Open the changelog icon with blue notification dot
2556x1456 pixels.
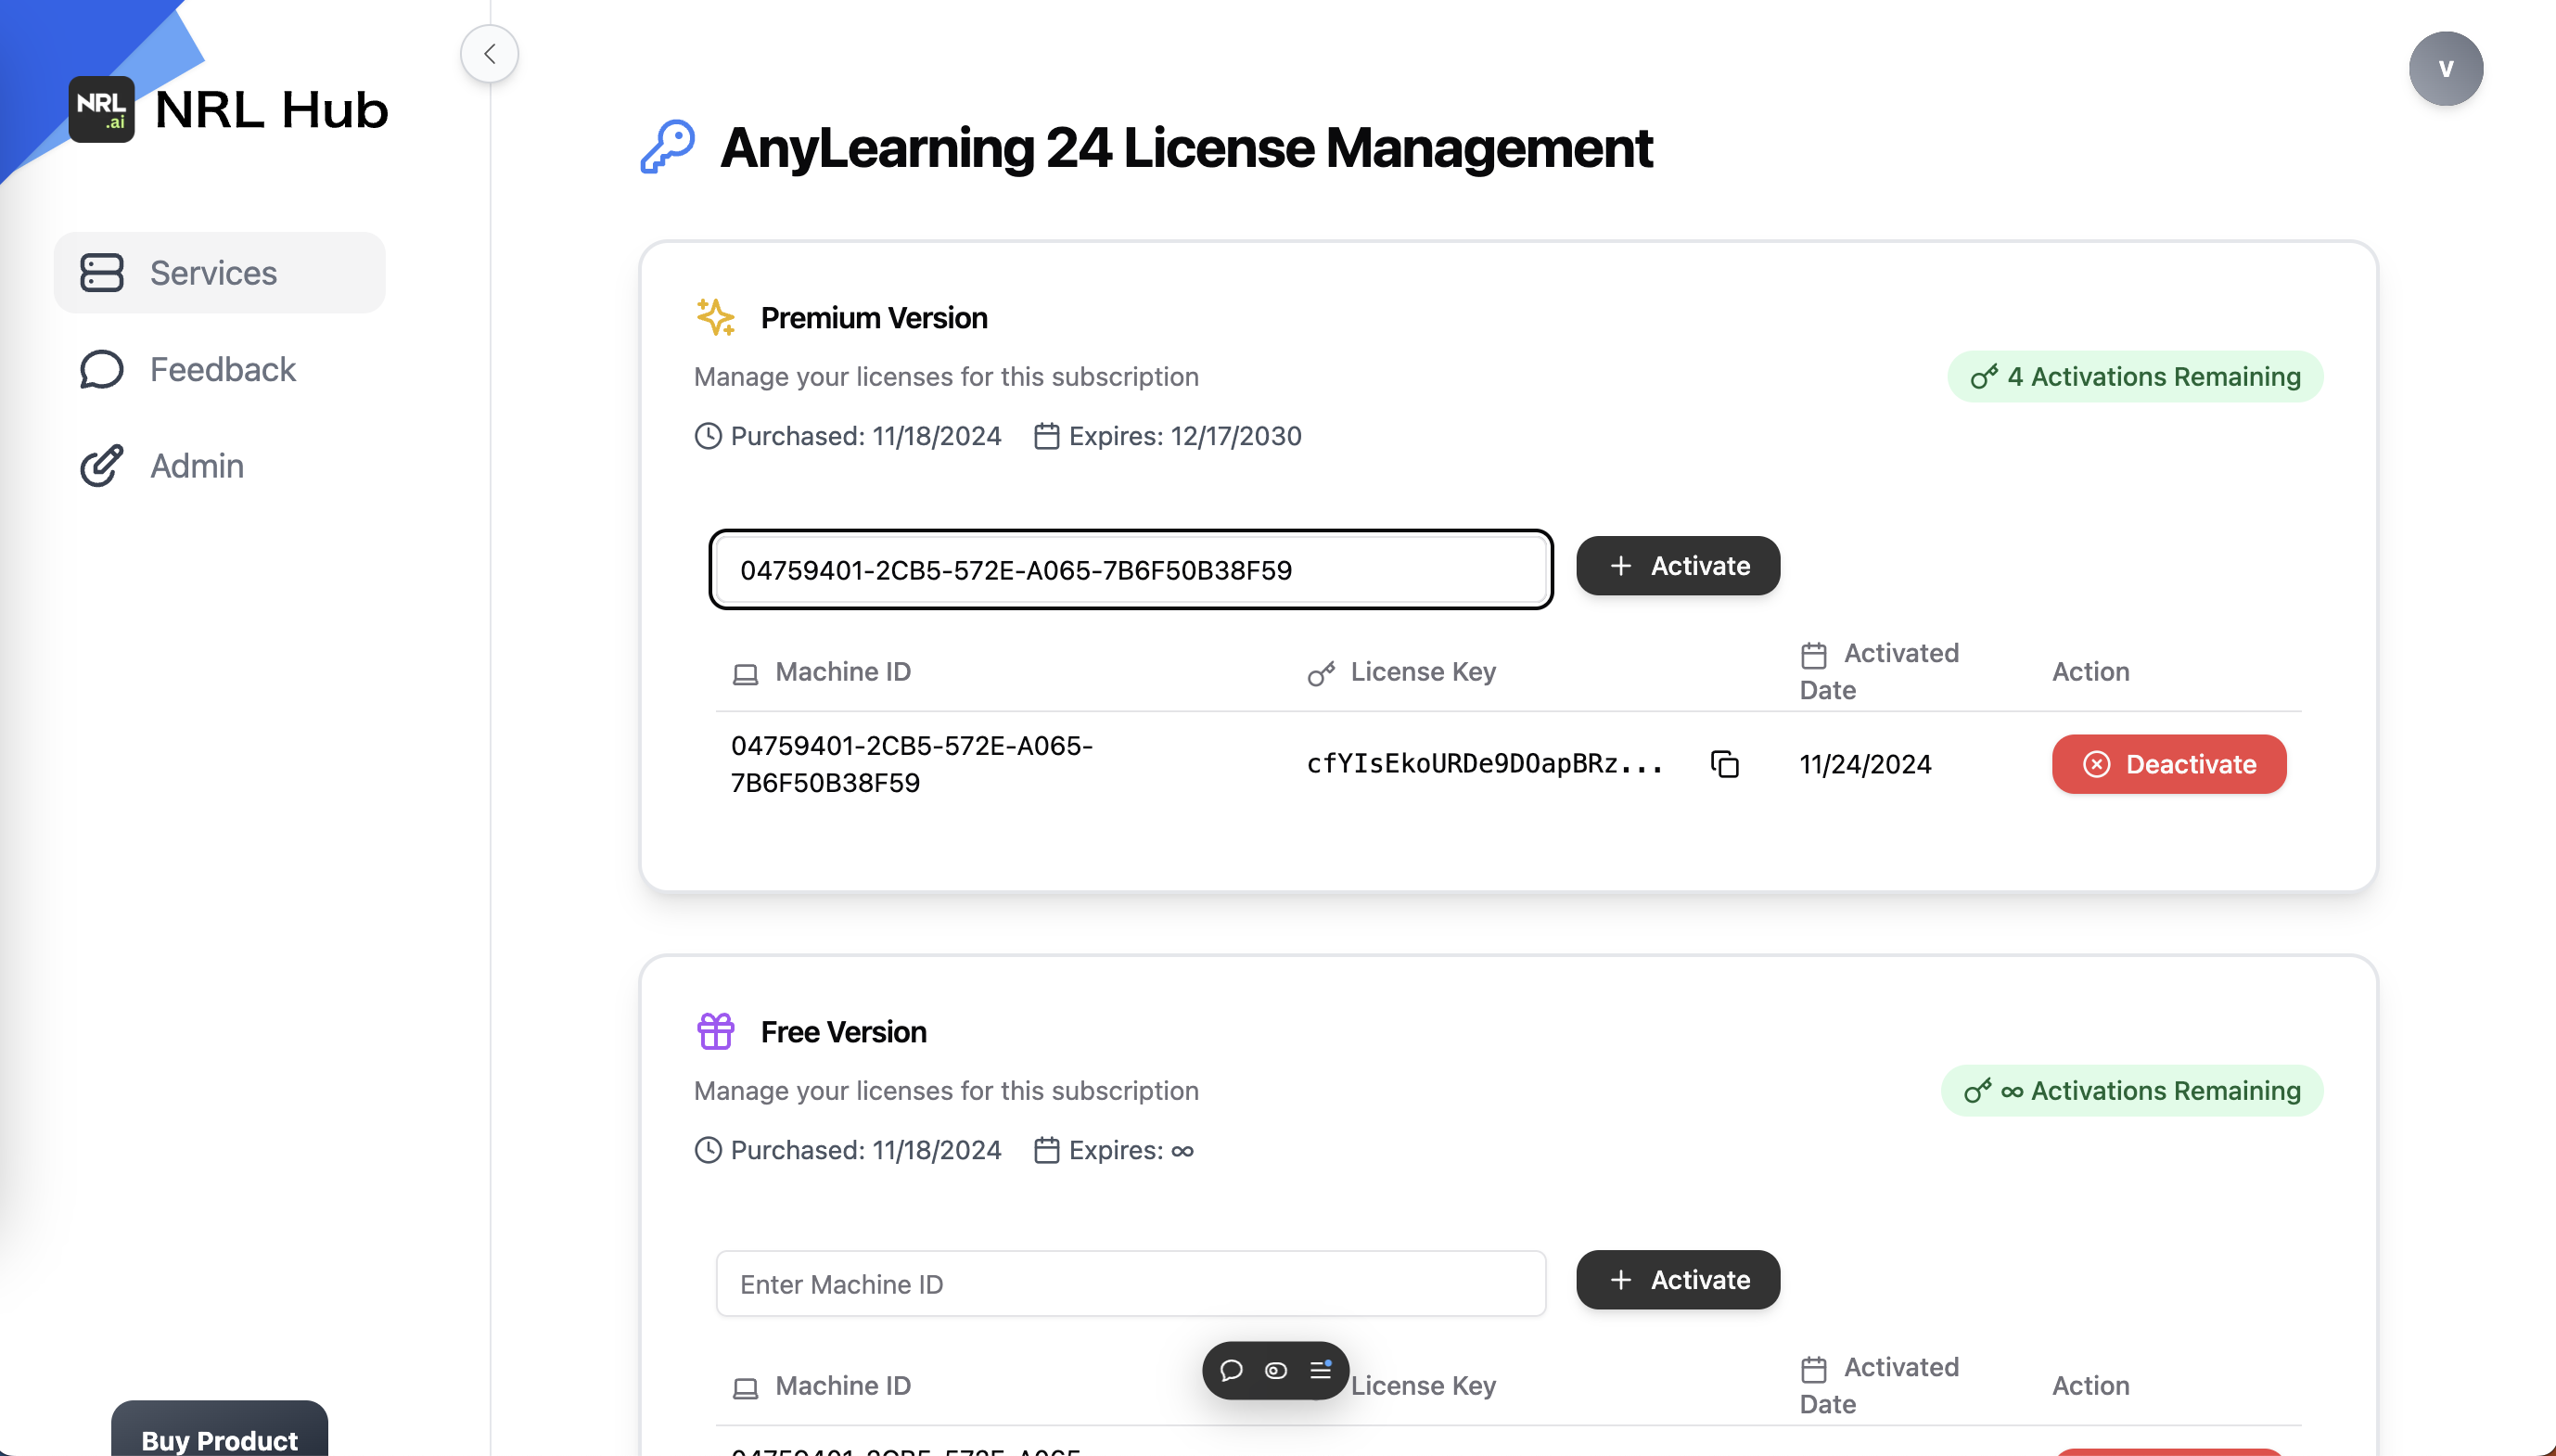[1321, 1371]
